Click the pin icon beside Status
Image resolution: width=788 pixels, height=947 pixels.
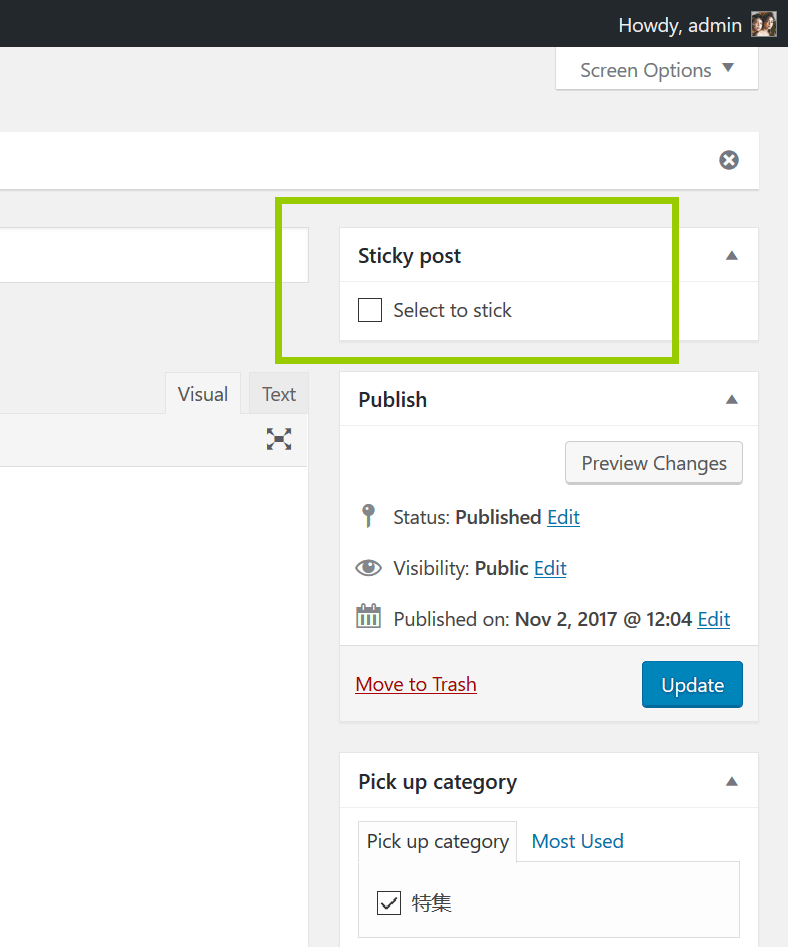coord(368,516)
